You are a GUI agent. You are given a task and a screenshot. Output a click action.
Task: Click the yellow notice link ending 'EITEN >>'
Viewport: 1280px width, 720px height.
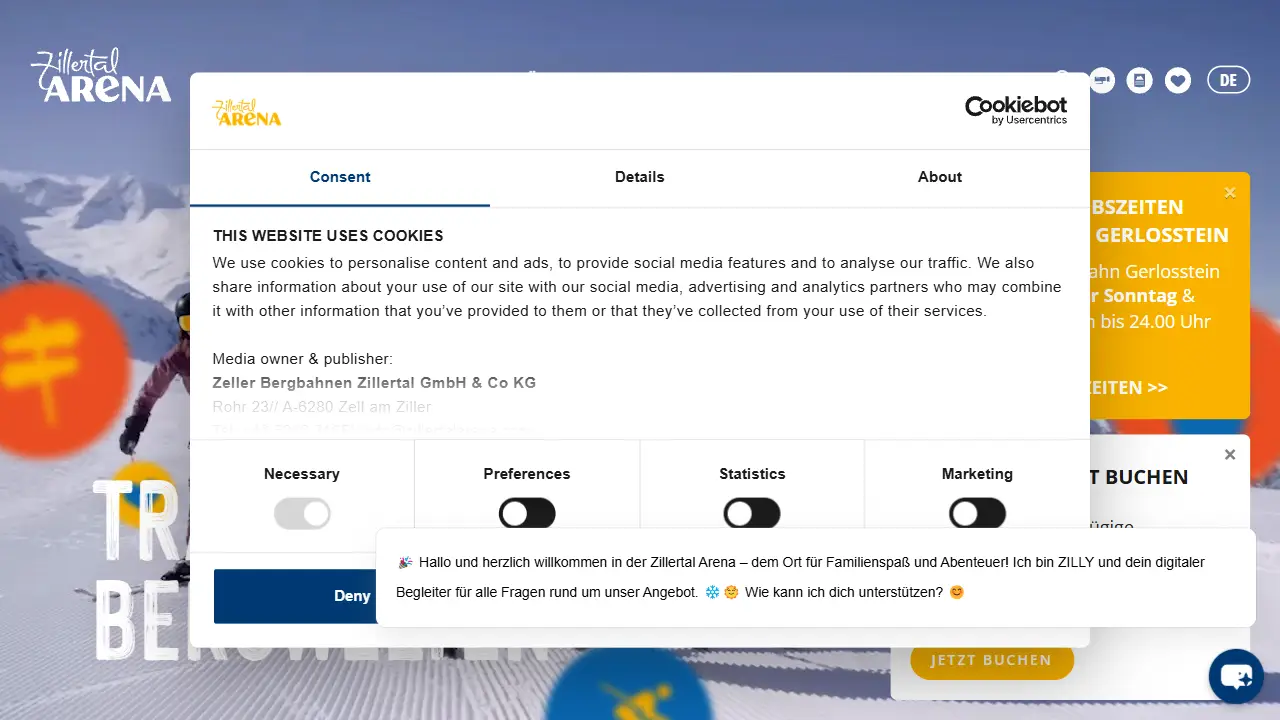pyautogui.click(x=1128, y=387)
